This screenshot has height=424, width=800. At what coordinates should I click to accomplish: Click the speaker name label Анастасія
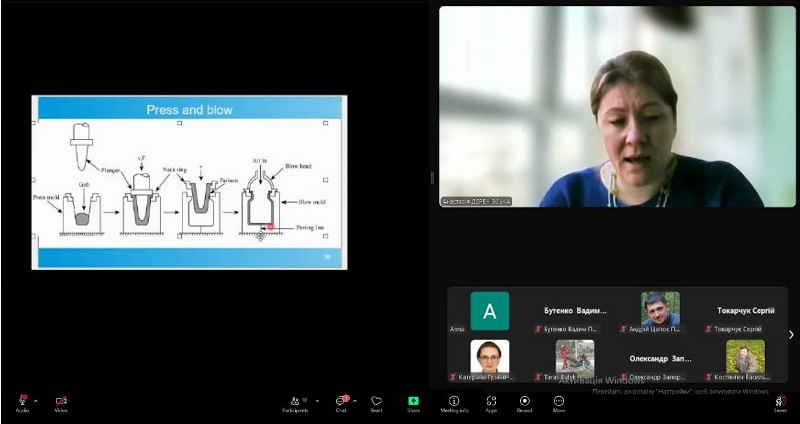click(476, 202)
